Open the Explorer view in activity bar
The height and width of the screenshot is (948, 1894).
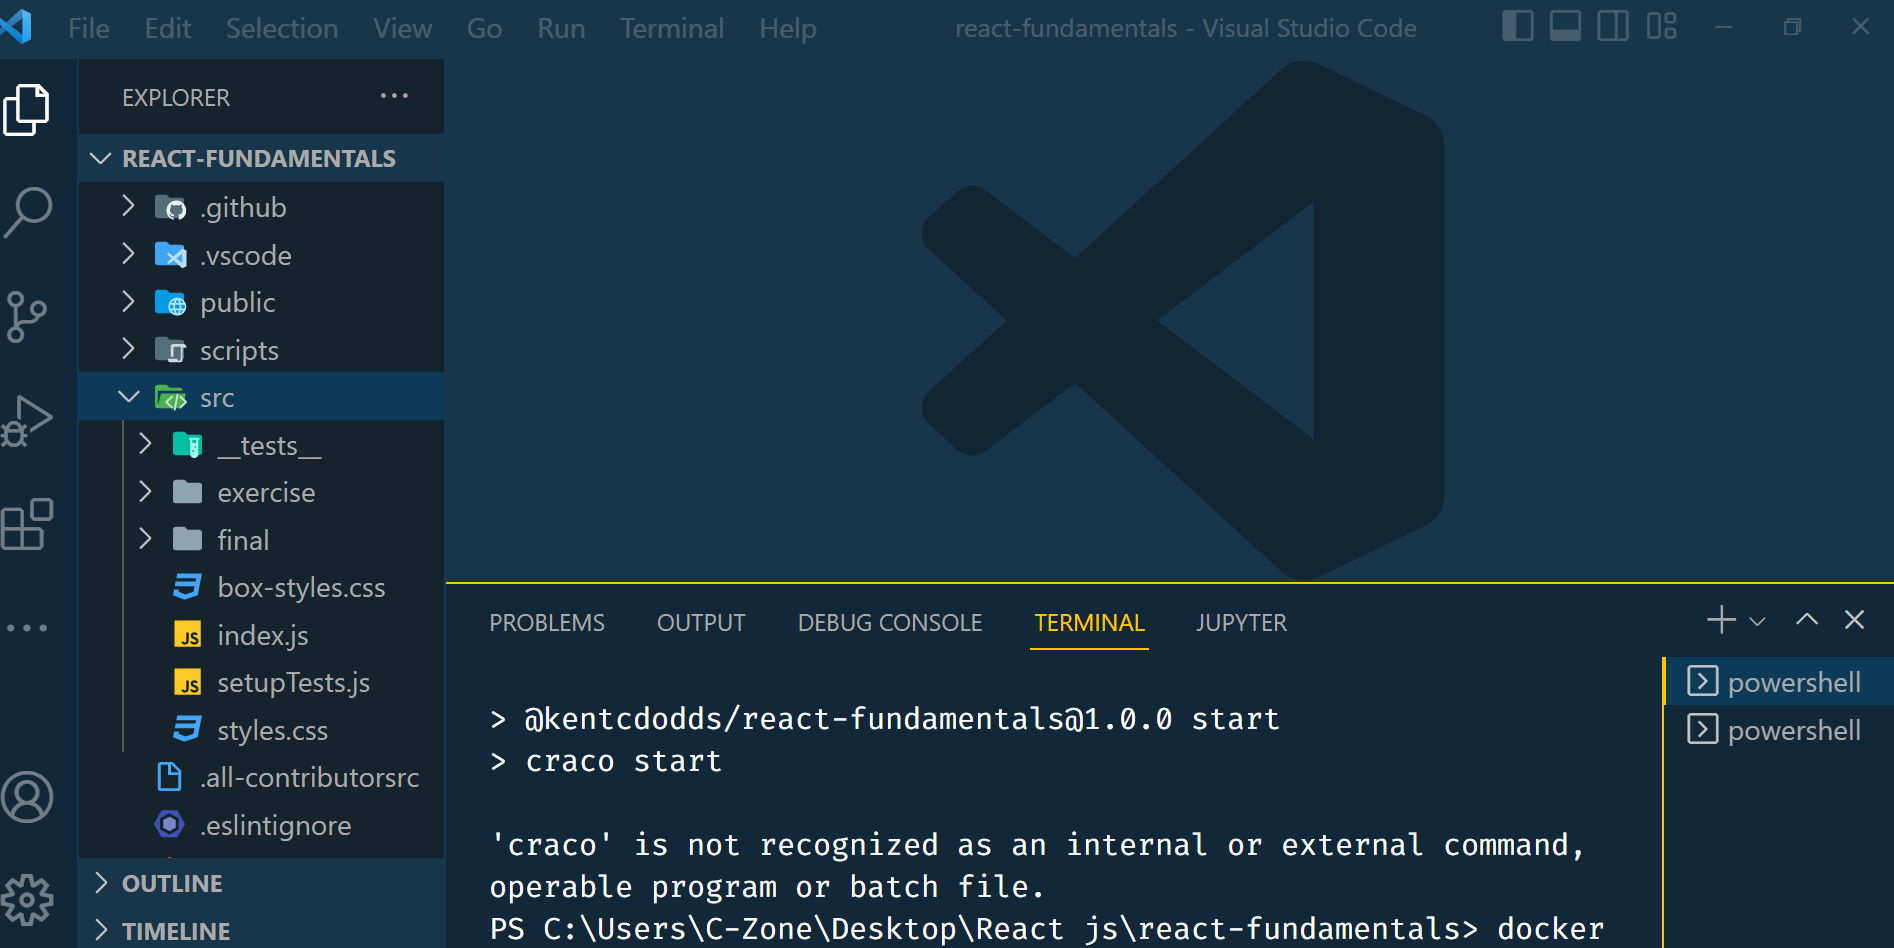(27, 109)
